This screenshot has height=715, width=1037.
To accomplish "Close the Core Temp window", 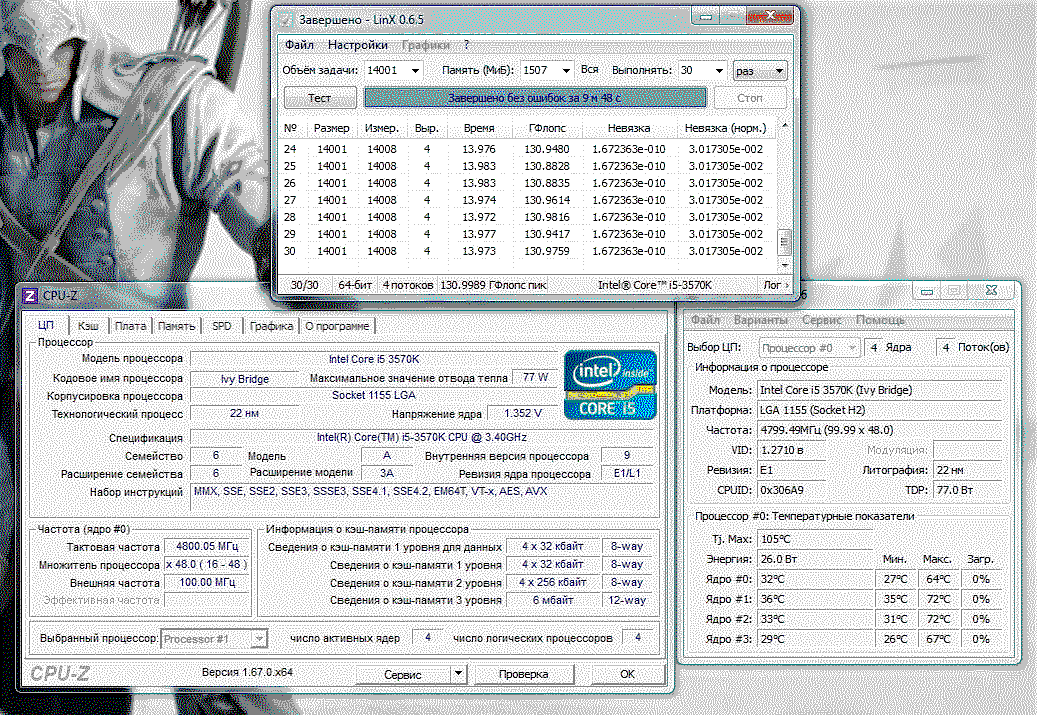I will (991, 291).
